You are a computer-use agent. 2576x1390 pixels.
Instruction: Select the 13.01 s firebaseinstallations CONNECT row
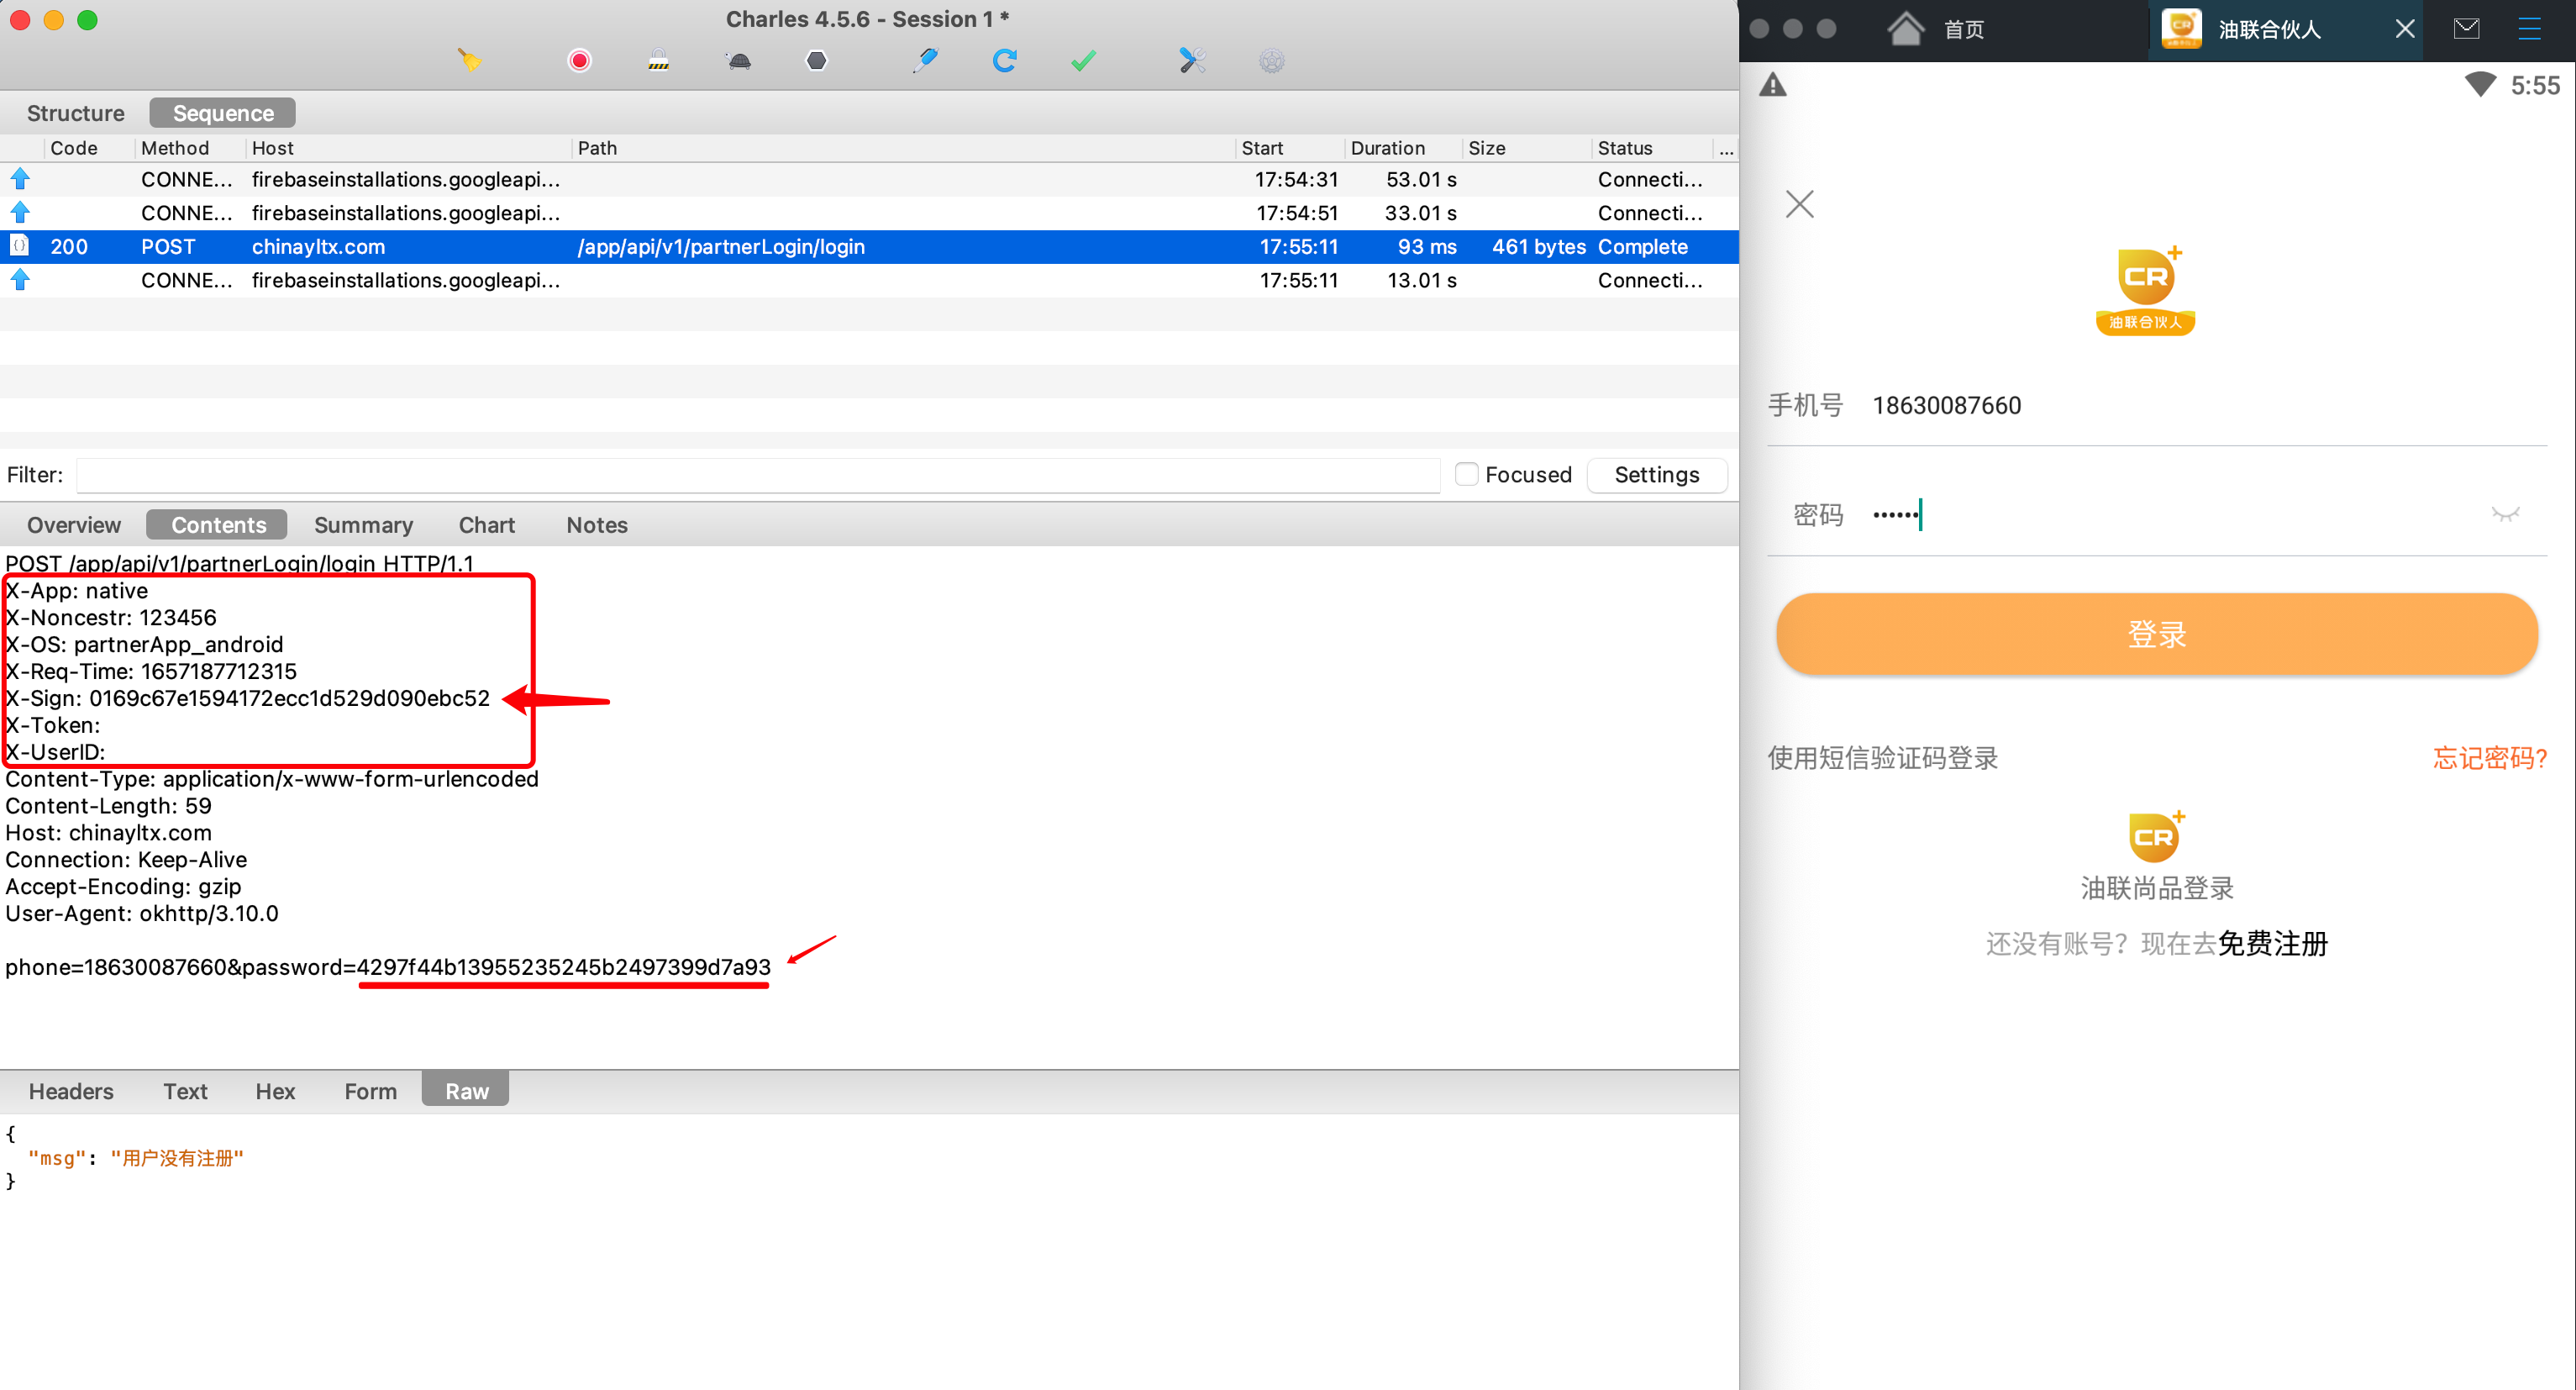point(869,281)
